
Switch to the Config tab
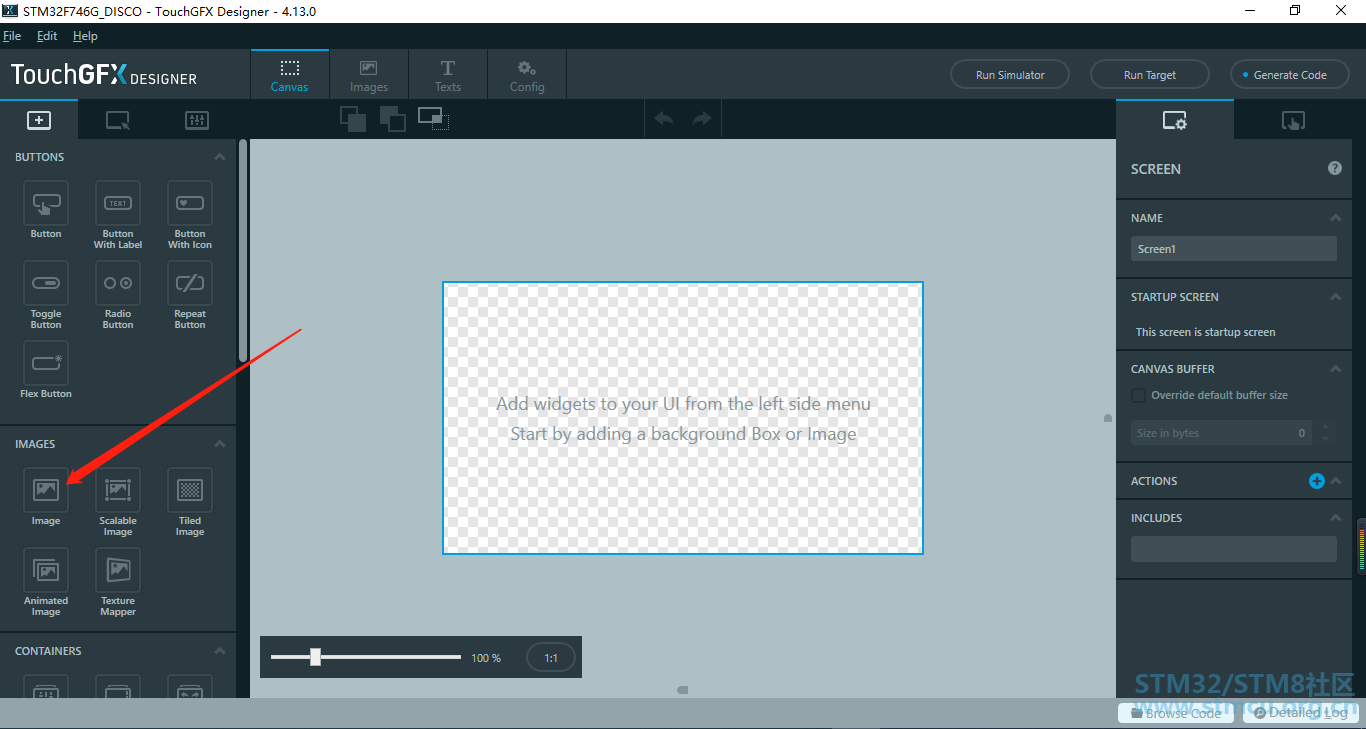(x=527, y=75)
